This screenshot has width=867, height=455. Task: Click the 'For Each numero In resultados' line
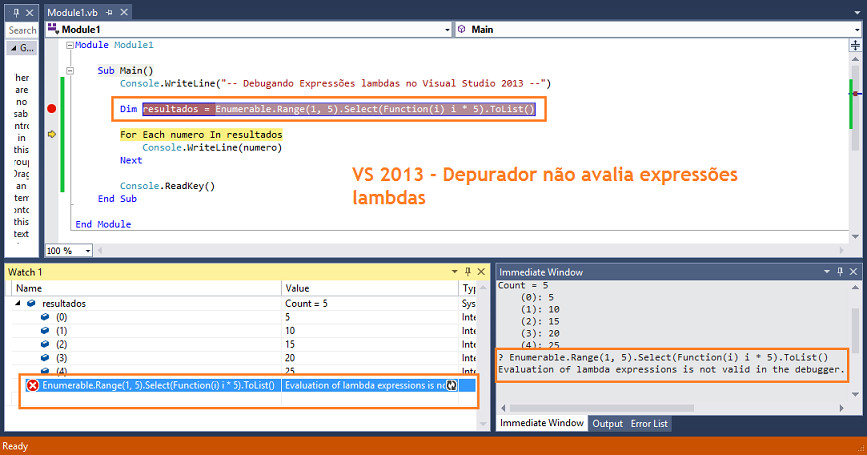click(x=201, y=134)
